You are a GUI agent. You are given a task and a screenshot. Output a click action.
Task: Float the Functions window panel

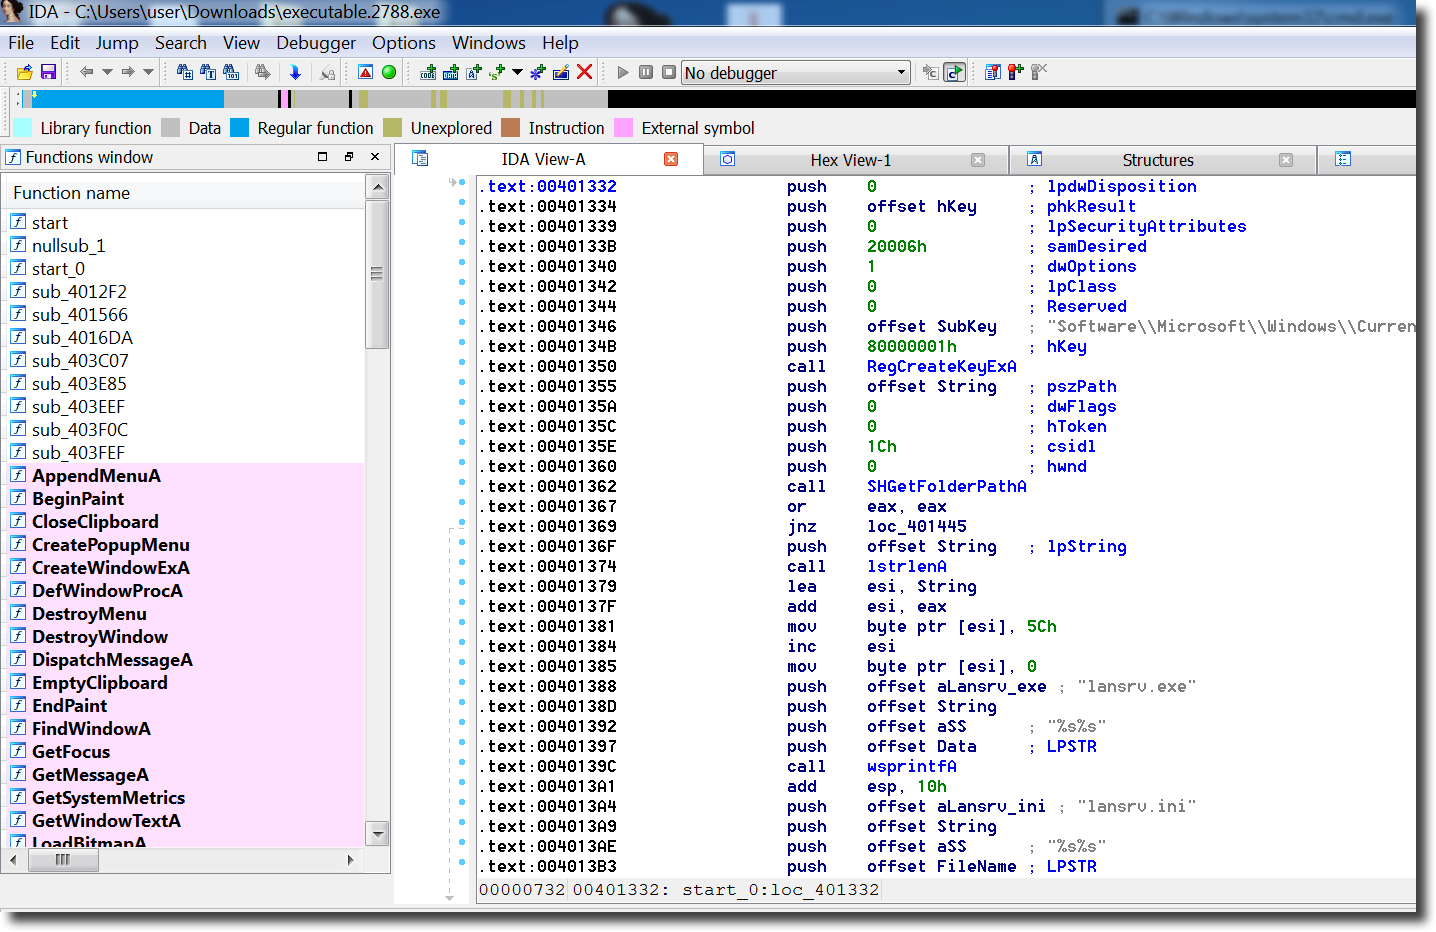coord(349,157)
